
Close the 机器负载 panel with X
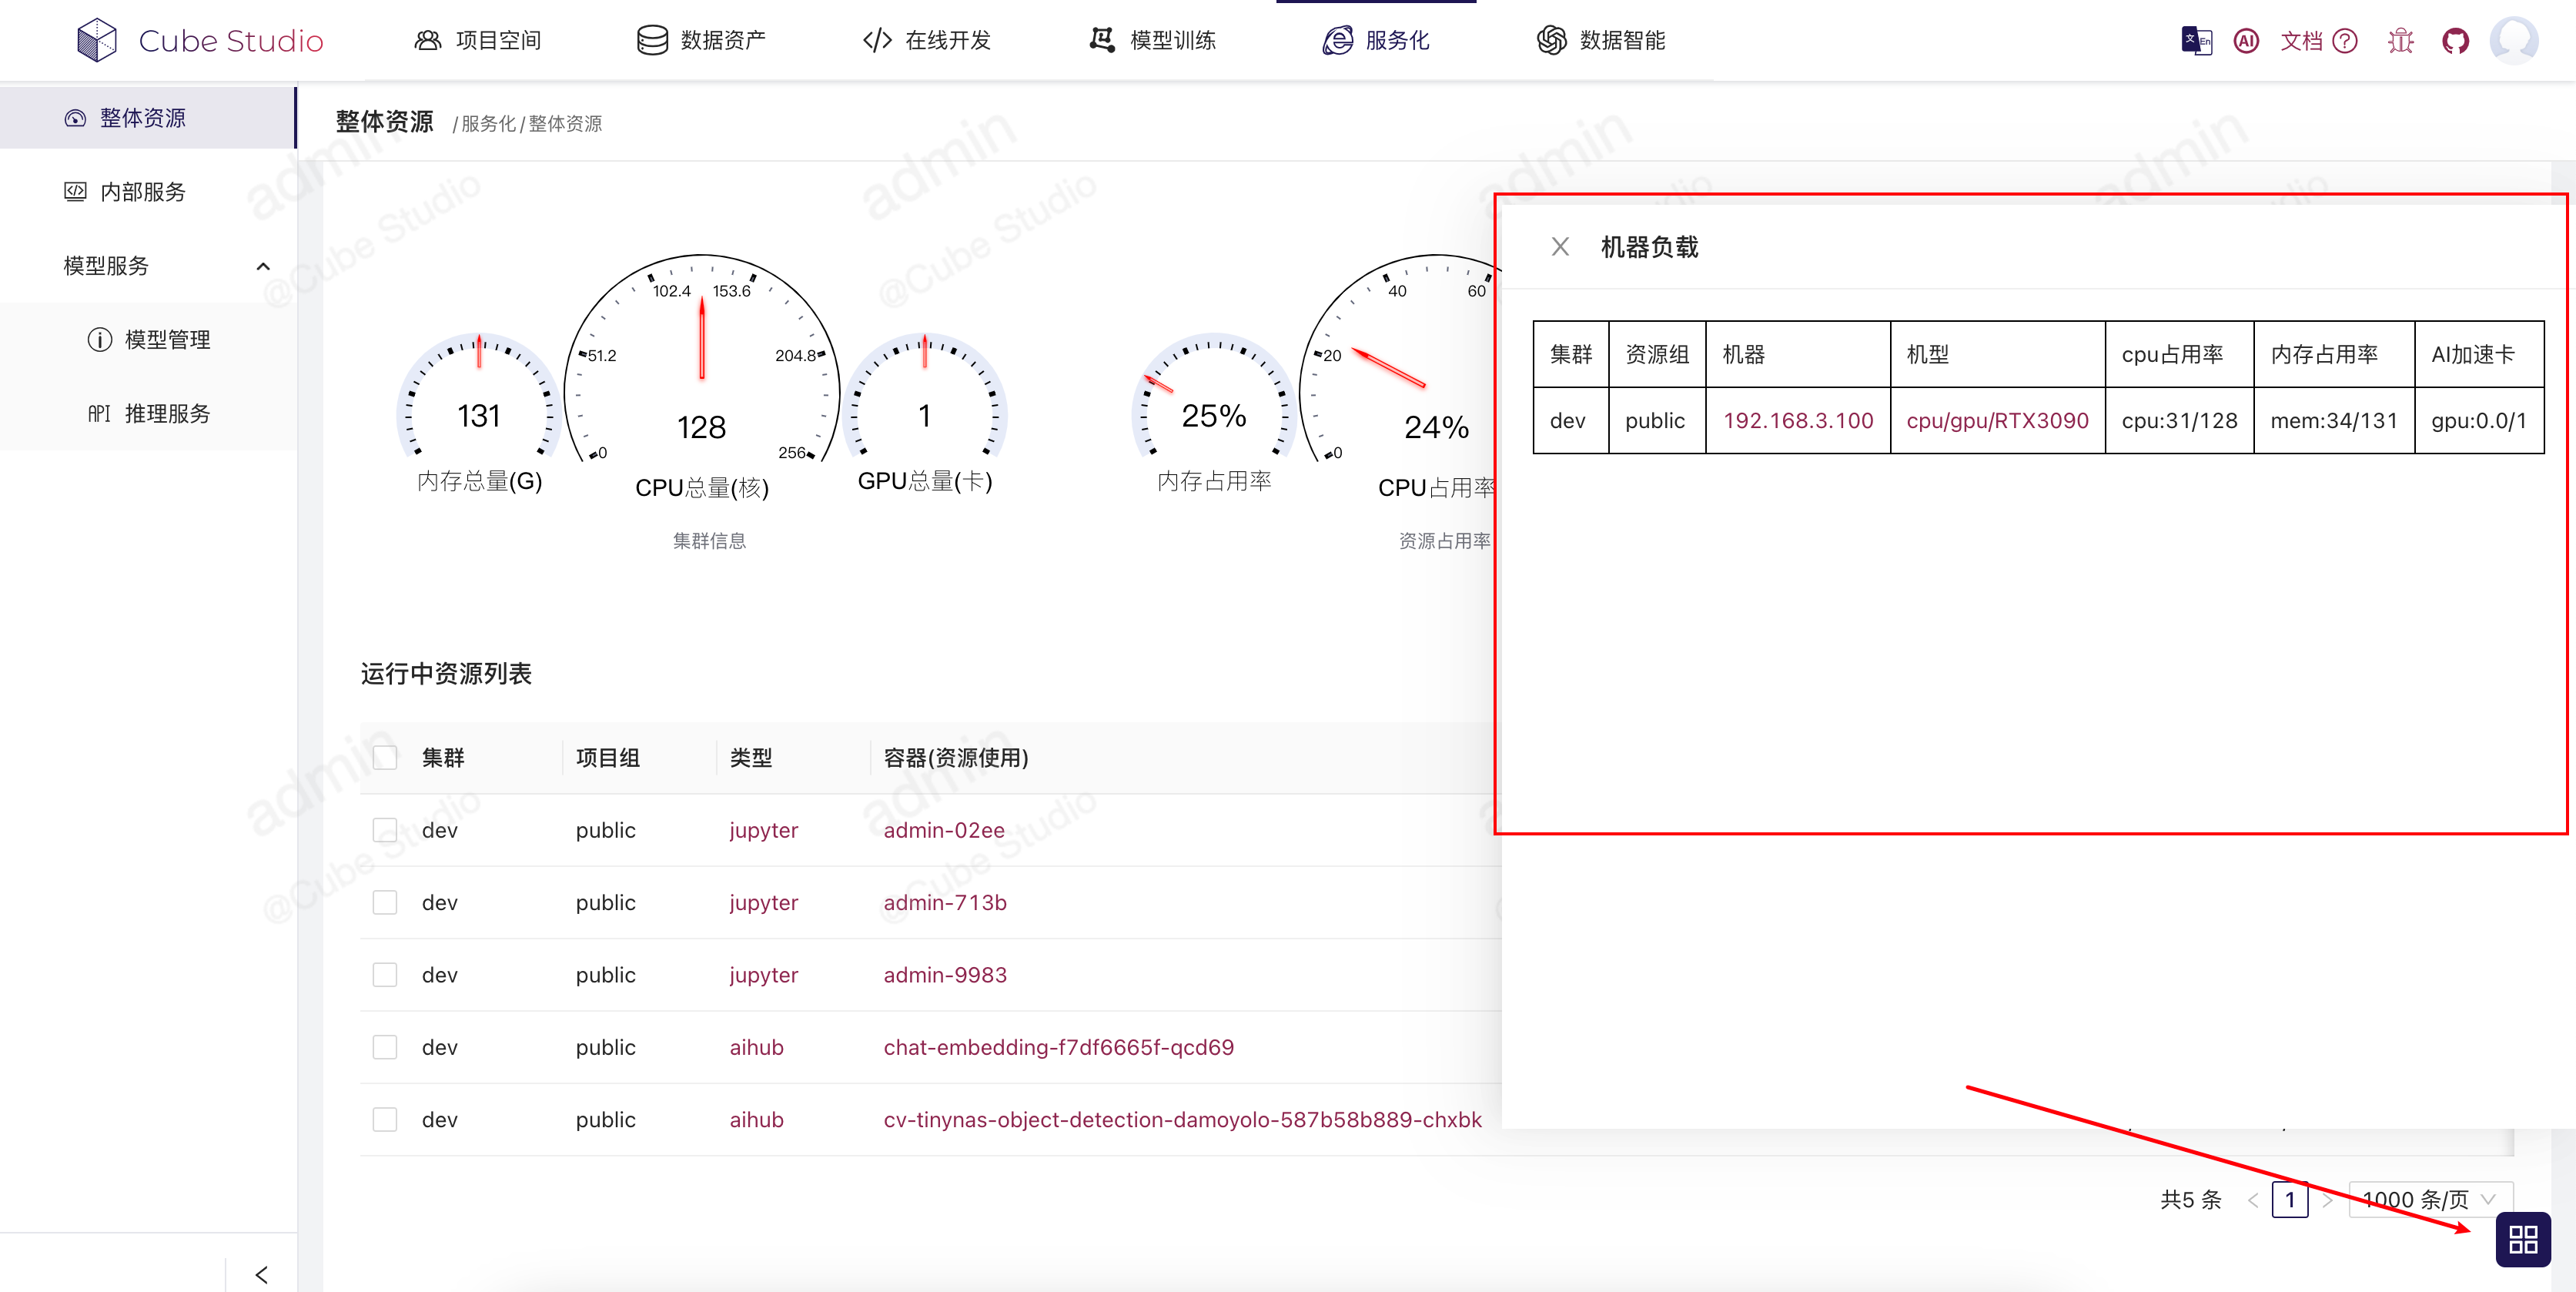point(1560,246)
